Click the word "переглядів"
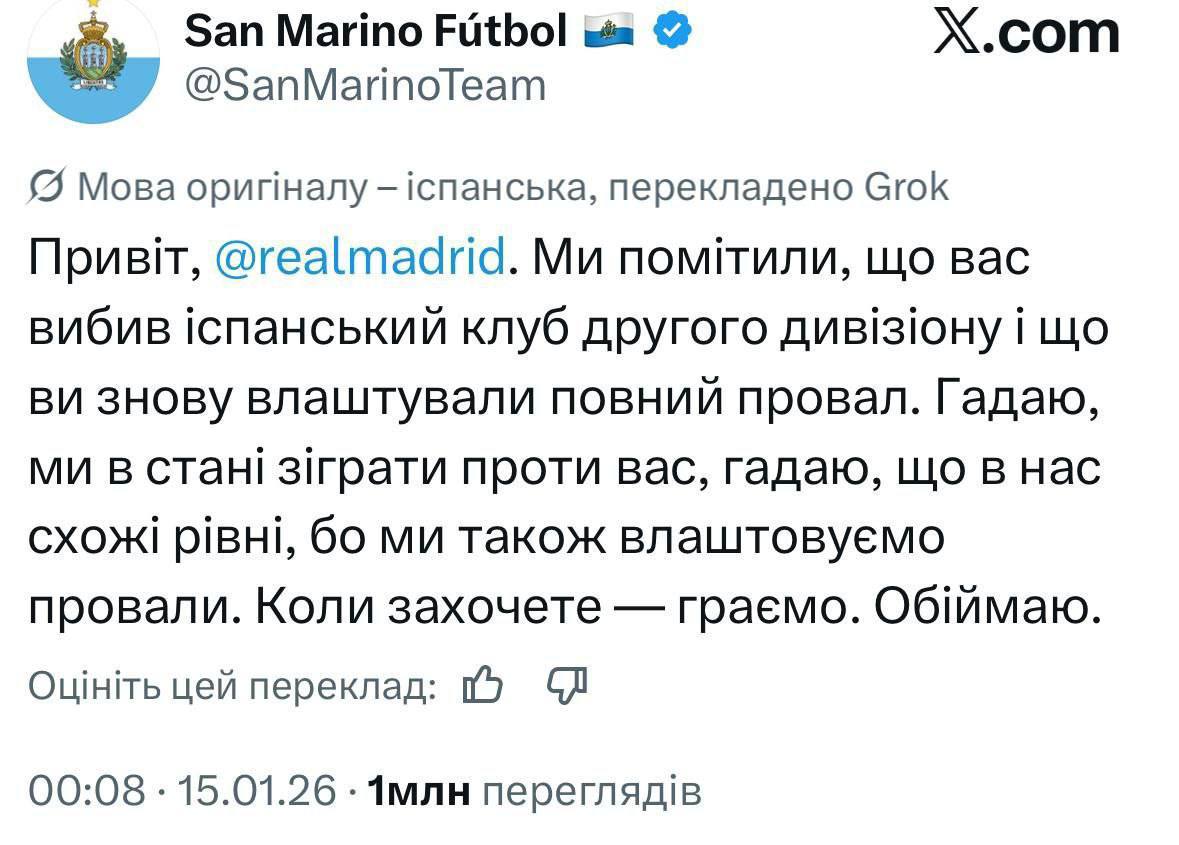 coord(592,792)
